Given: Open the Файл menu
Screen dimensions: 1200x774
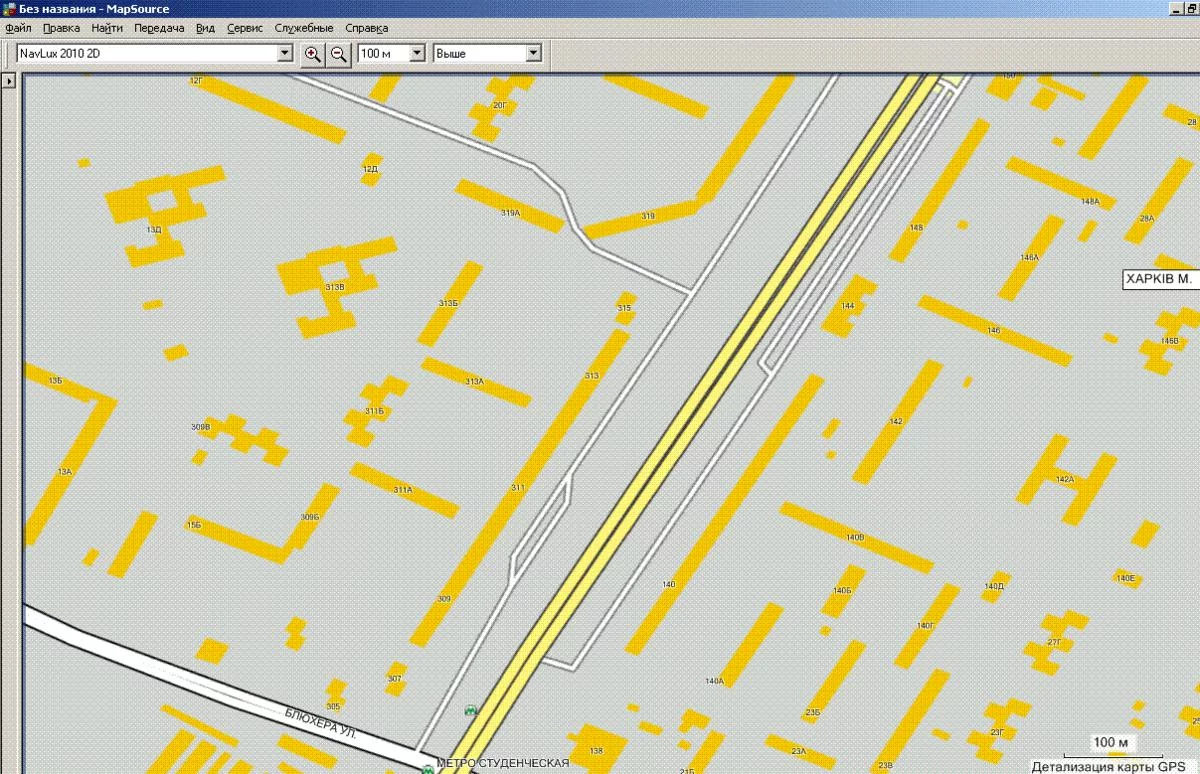Looking at the screenshot, I should [x=18, y=29].
